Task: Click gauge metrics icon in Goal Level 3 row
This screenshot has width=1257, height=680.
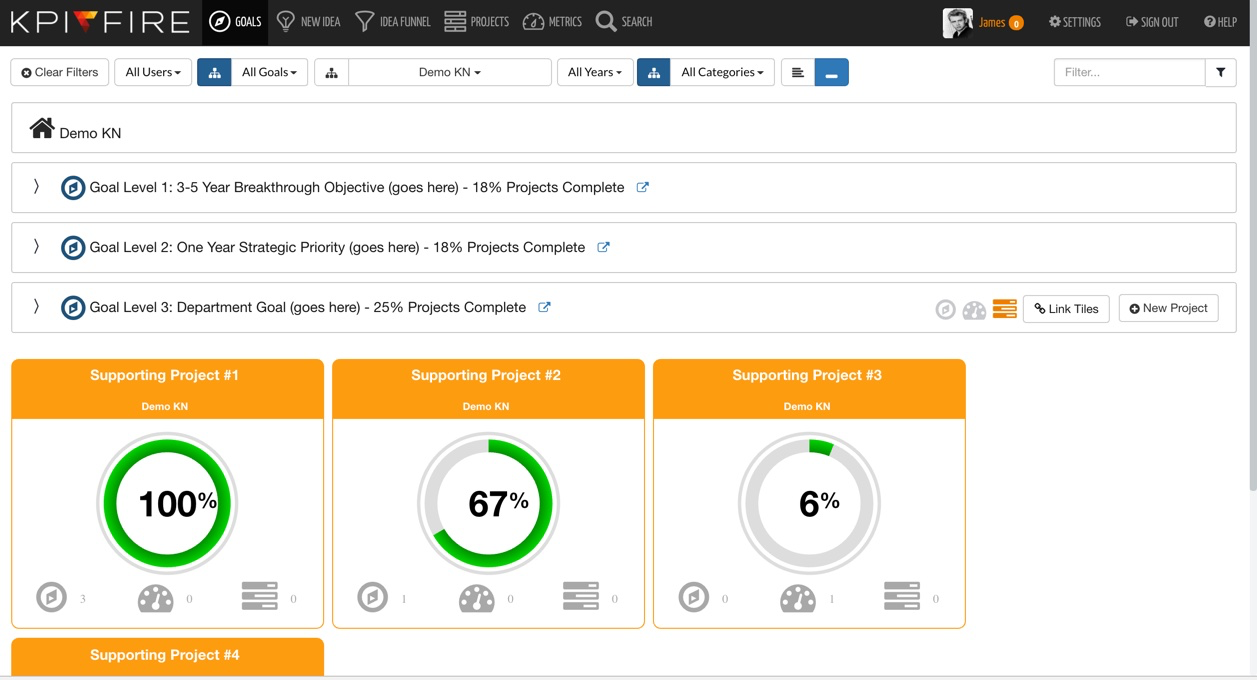Action: [974, 310]
